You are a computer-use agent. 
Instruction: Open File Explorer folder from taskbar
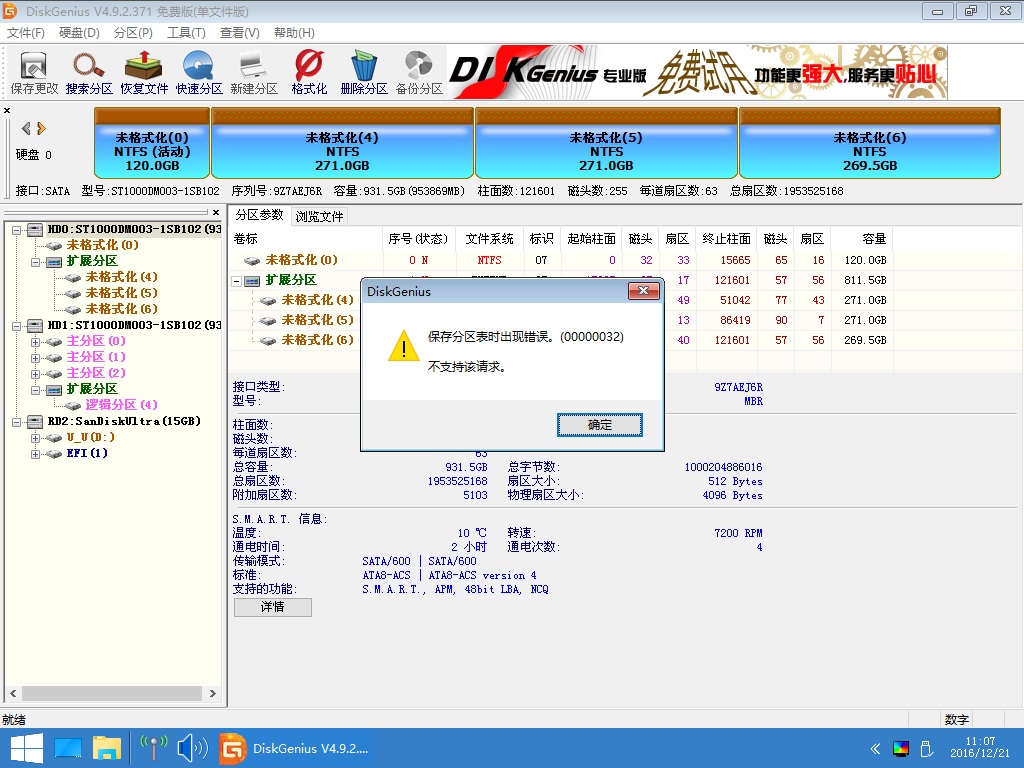pyautogui.click(x=106, y=748)
